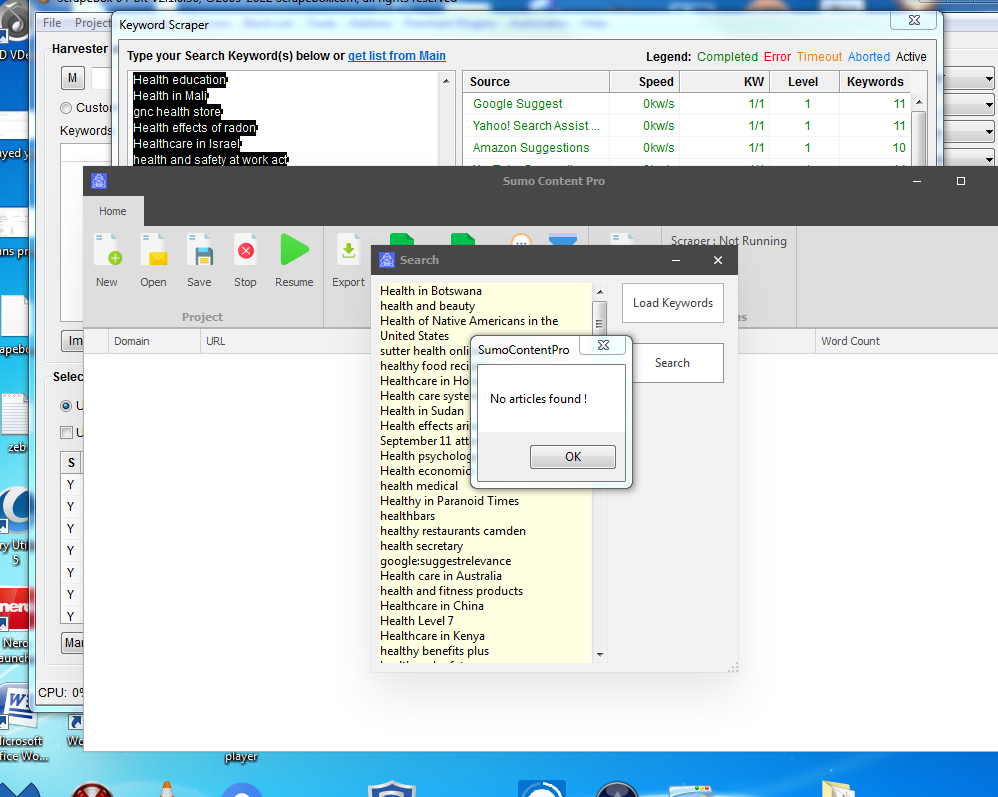Select 'Health effects of radon' keyword
The image size is (998, 797).
195,128
